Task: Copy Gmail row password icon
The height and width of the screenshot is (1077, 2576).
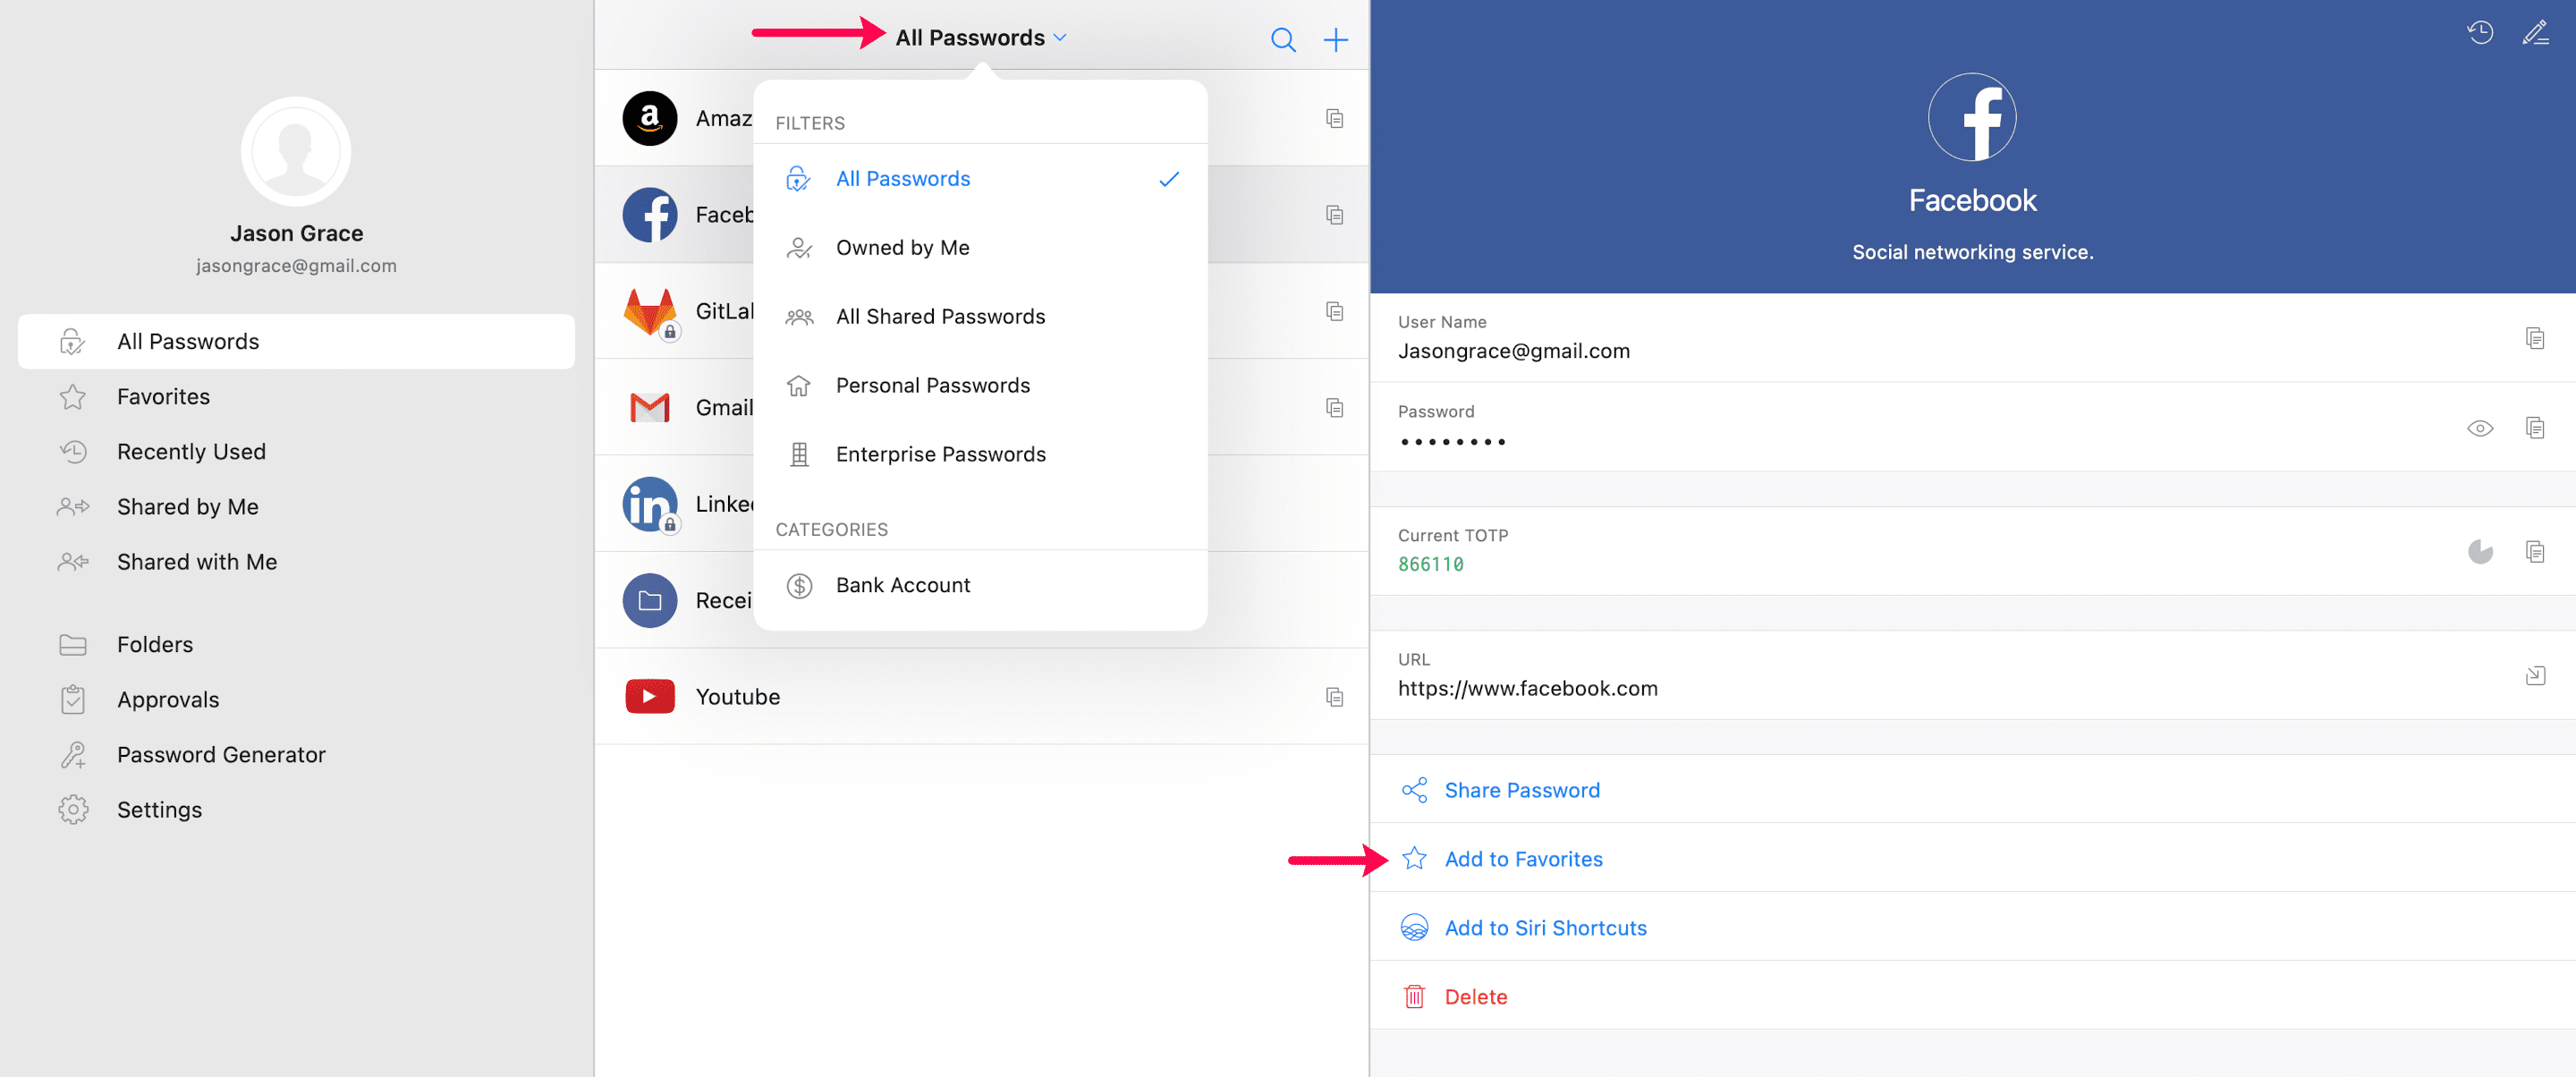Action: 1334,407
